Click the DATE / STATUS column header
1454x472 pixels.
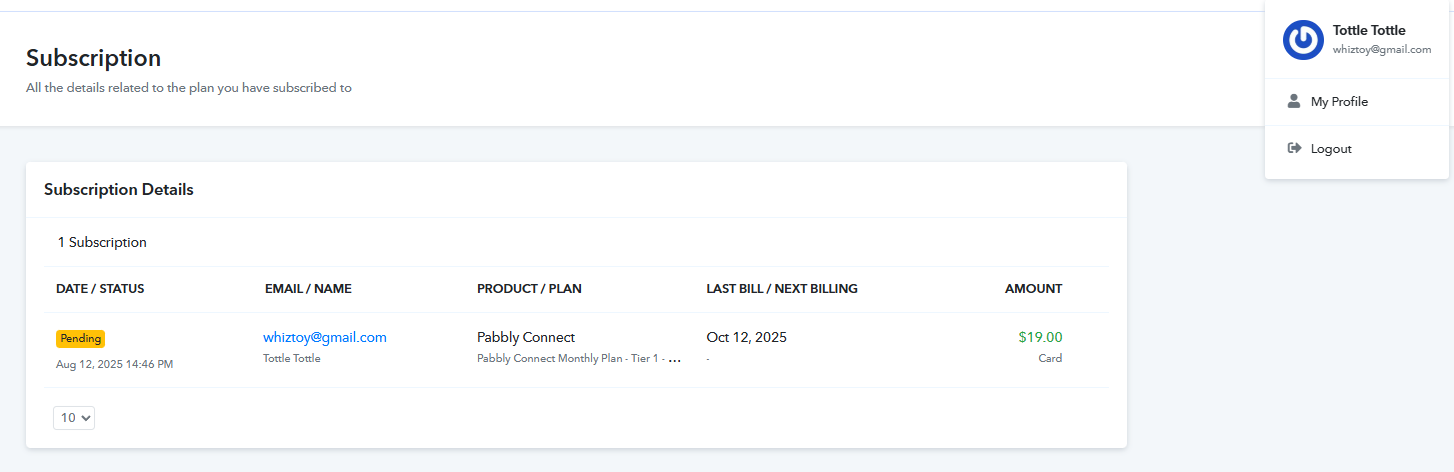(x=100, y=289)
